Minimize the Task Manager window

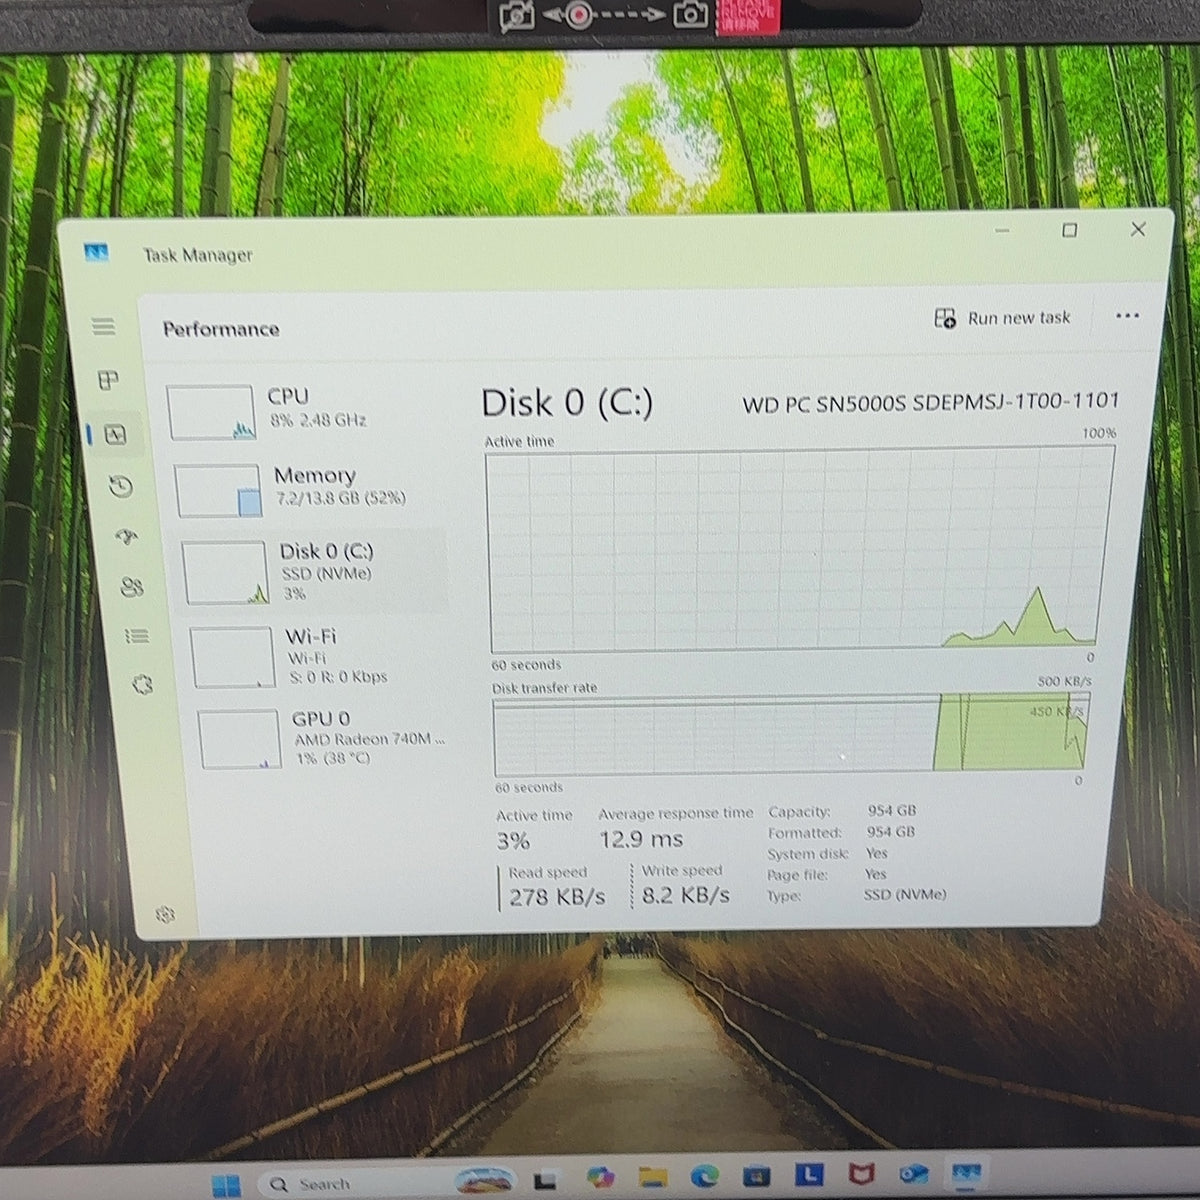[x=1002, y=231]
